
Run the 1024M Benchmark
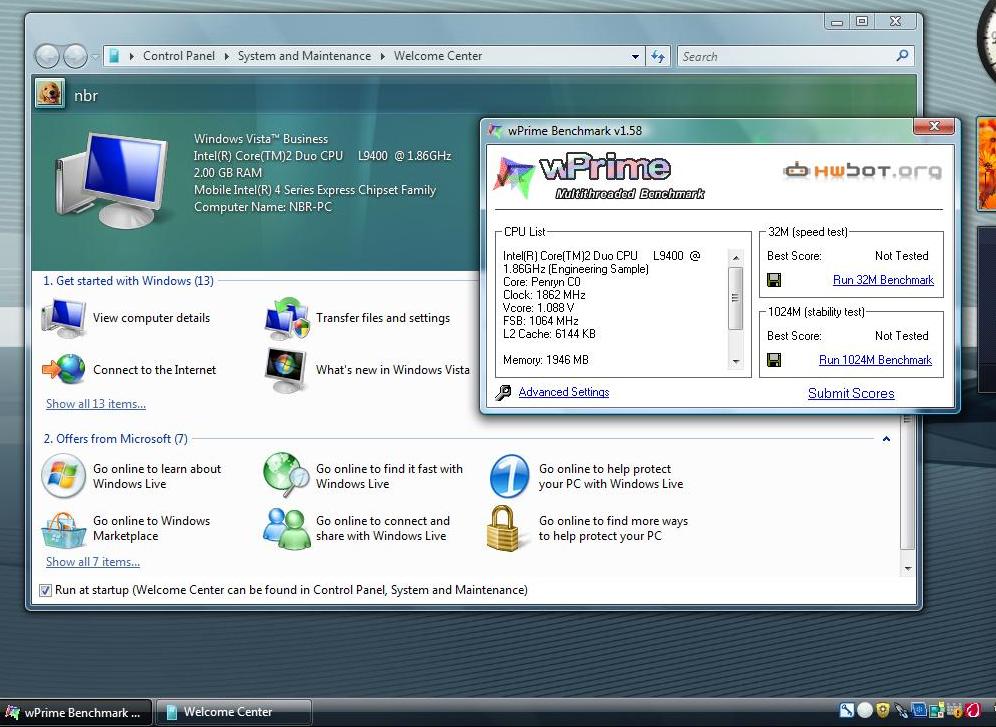click(x=875, y=360)
